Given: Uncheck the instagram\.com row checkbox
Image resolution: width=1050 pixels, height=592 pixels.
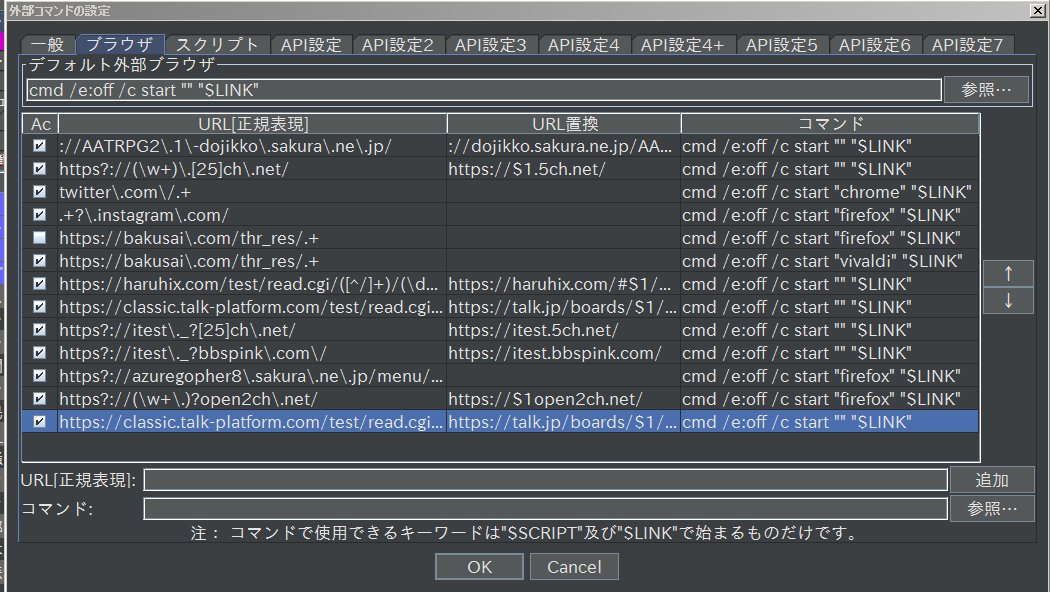Looking at the screenshot, I should click(x=40, y=214).
